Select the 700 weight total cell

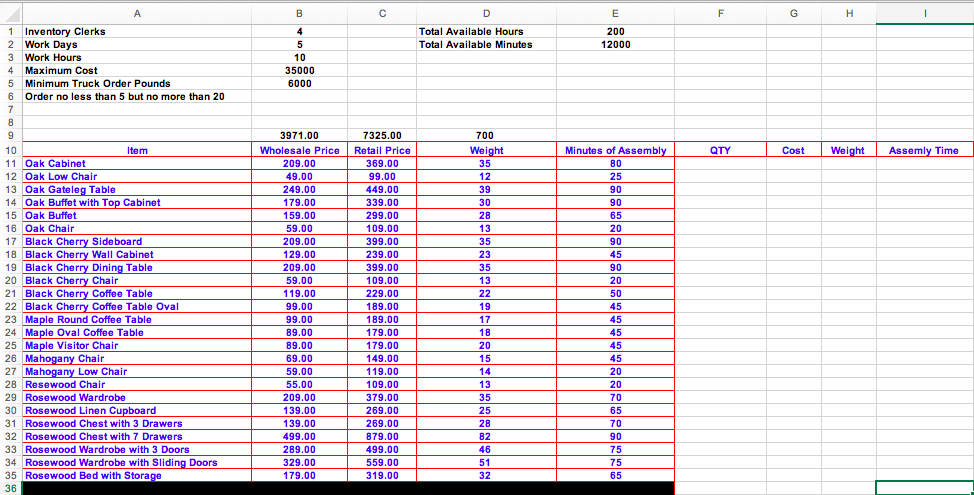click(487, 135)
